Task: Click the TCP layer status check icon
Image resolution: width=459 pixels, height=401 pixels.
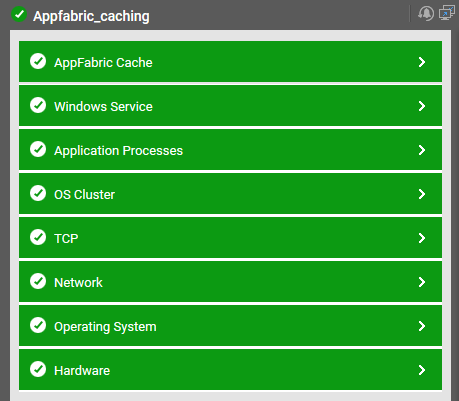Action: tap(38, 237)
